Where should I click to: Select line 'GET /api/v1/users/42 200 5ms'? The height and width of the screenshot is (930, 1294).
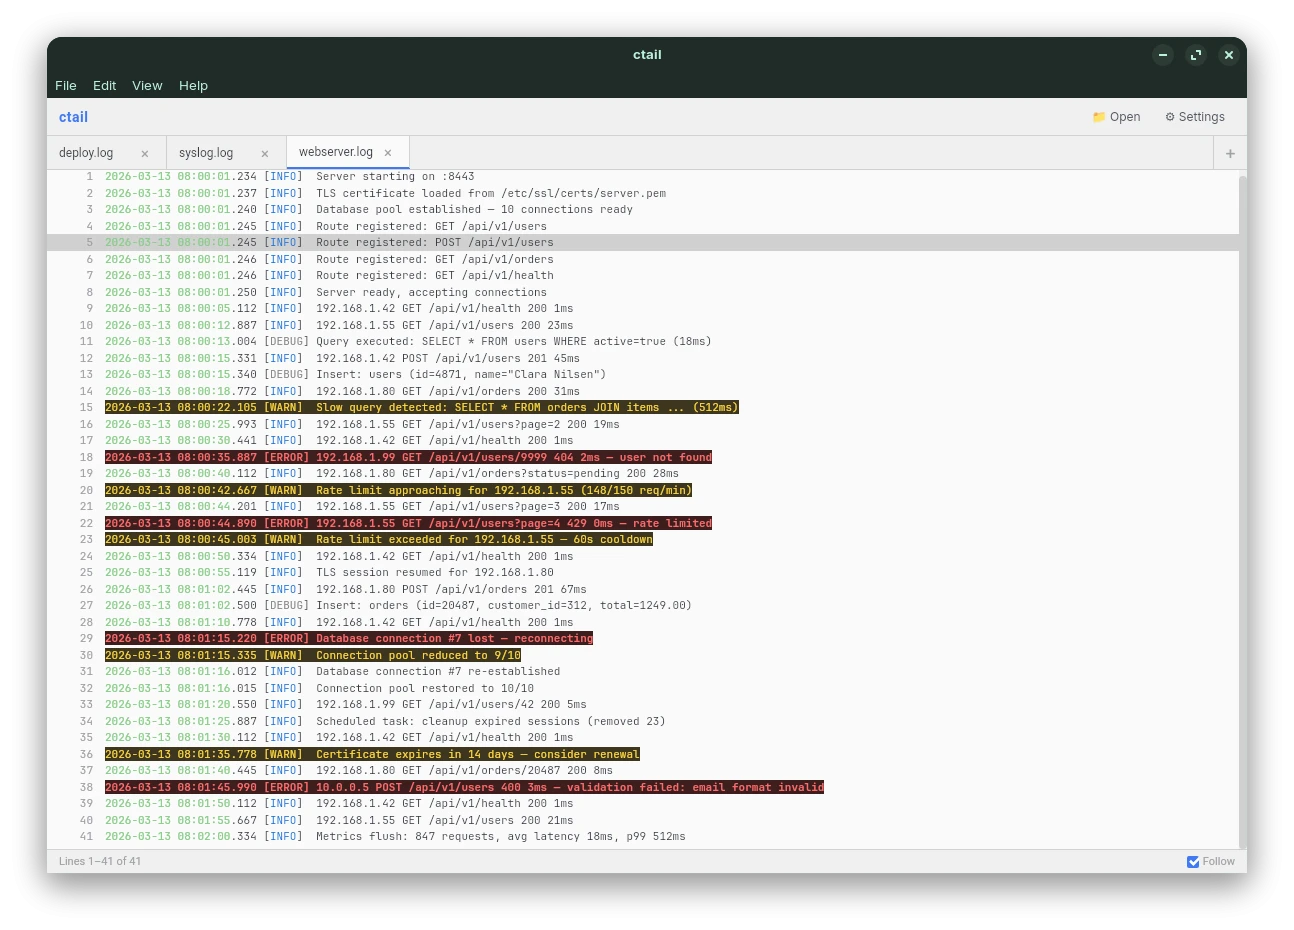[x=643, y=705]
